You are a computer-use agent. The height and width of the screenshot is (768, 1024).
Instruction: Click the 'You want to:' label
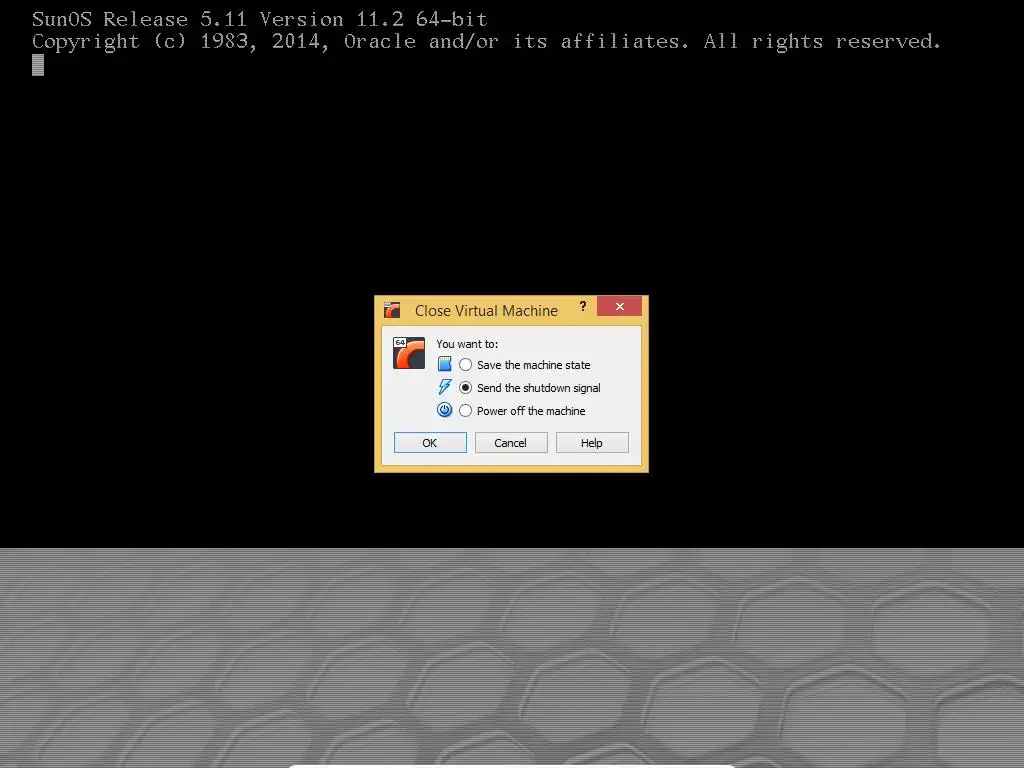point(467,344)
